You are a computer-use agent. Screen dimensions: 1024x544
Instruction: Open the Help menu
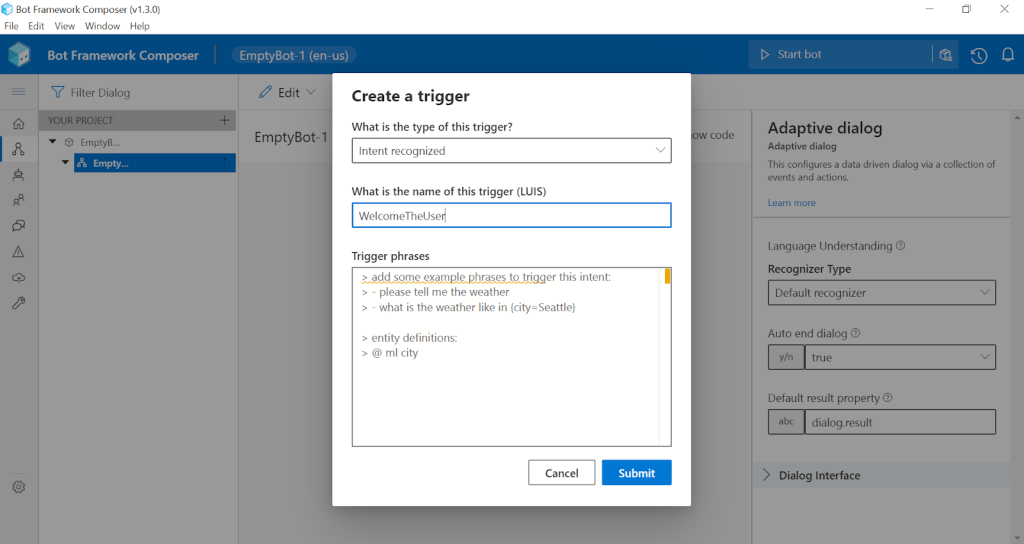pyautogui.click(x=140, y=26)
